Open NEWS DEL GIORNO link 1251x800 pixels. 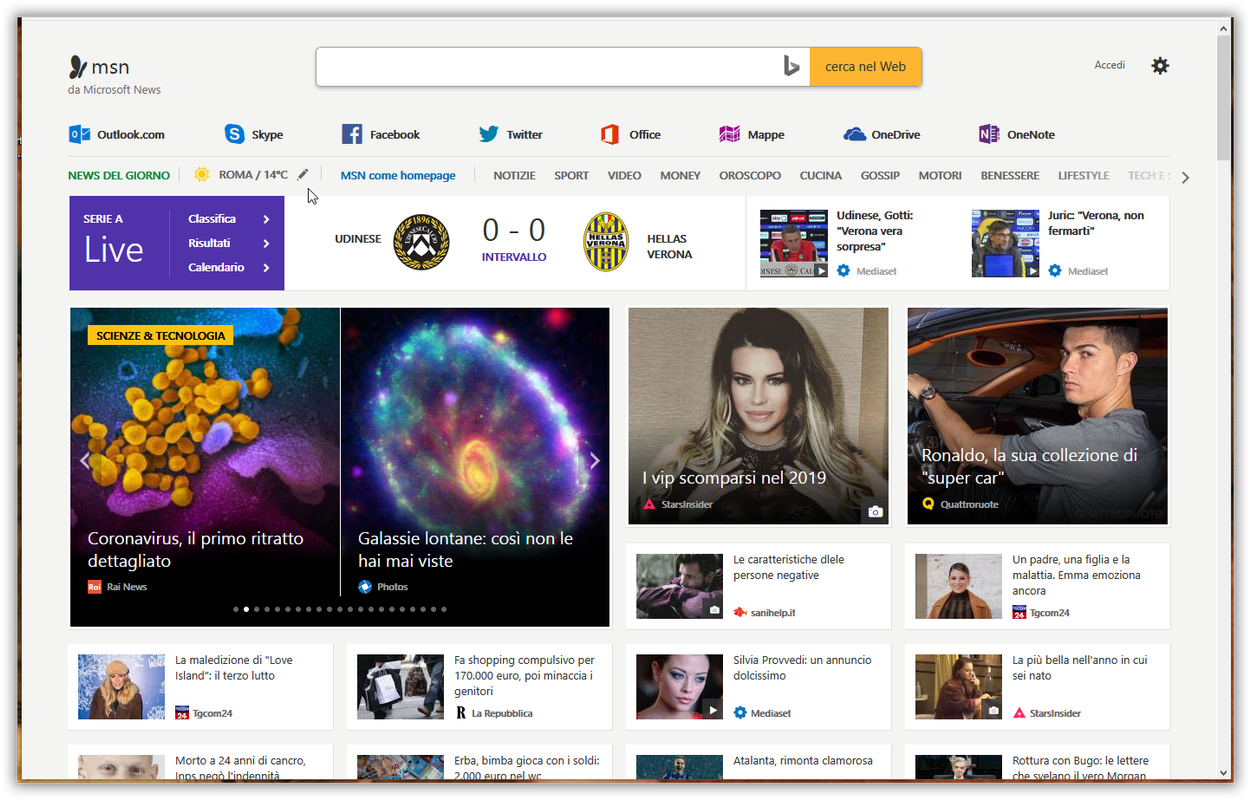tap(119, 175)
